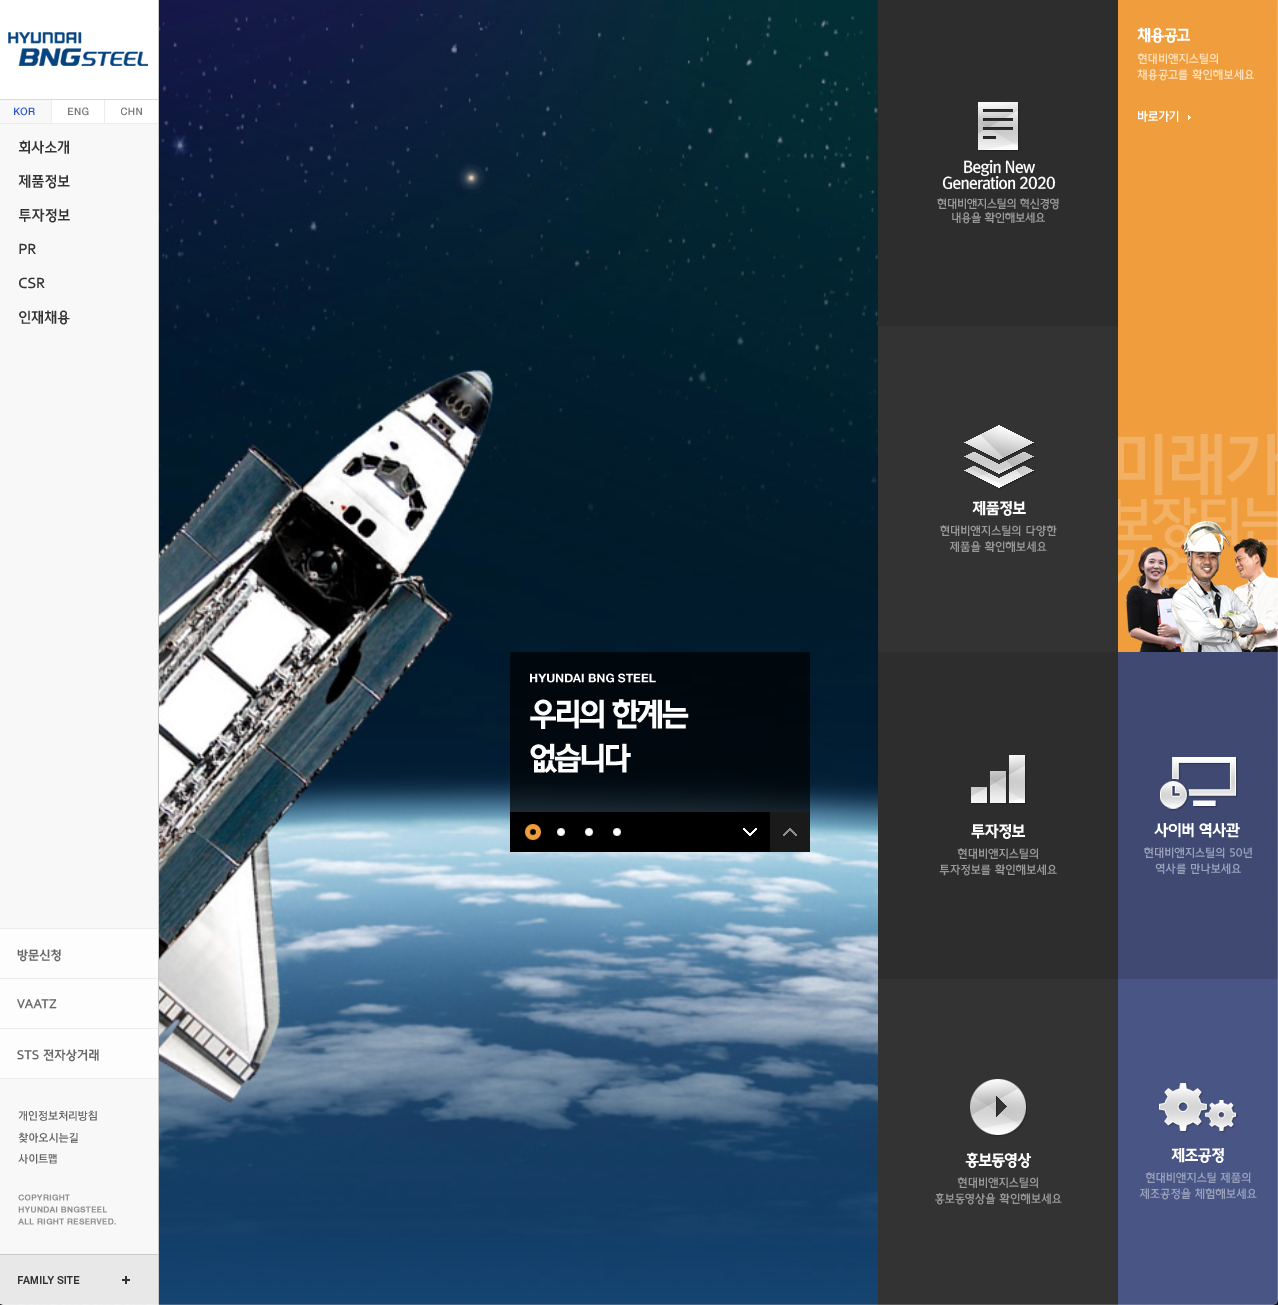The width and height of the screenshot is (1278, 1305).
Task: Click the stacked layers 제품정보 icon
Action: pyautogui.click(x=998, y=457)
